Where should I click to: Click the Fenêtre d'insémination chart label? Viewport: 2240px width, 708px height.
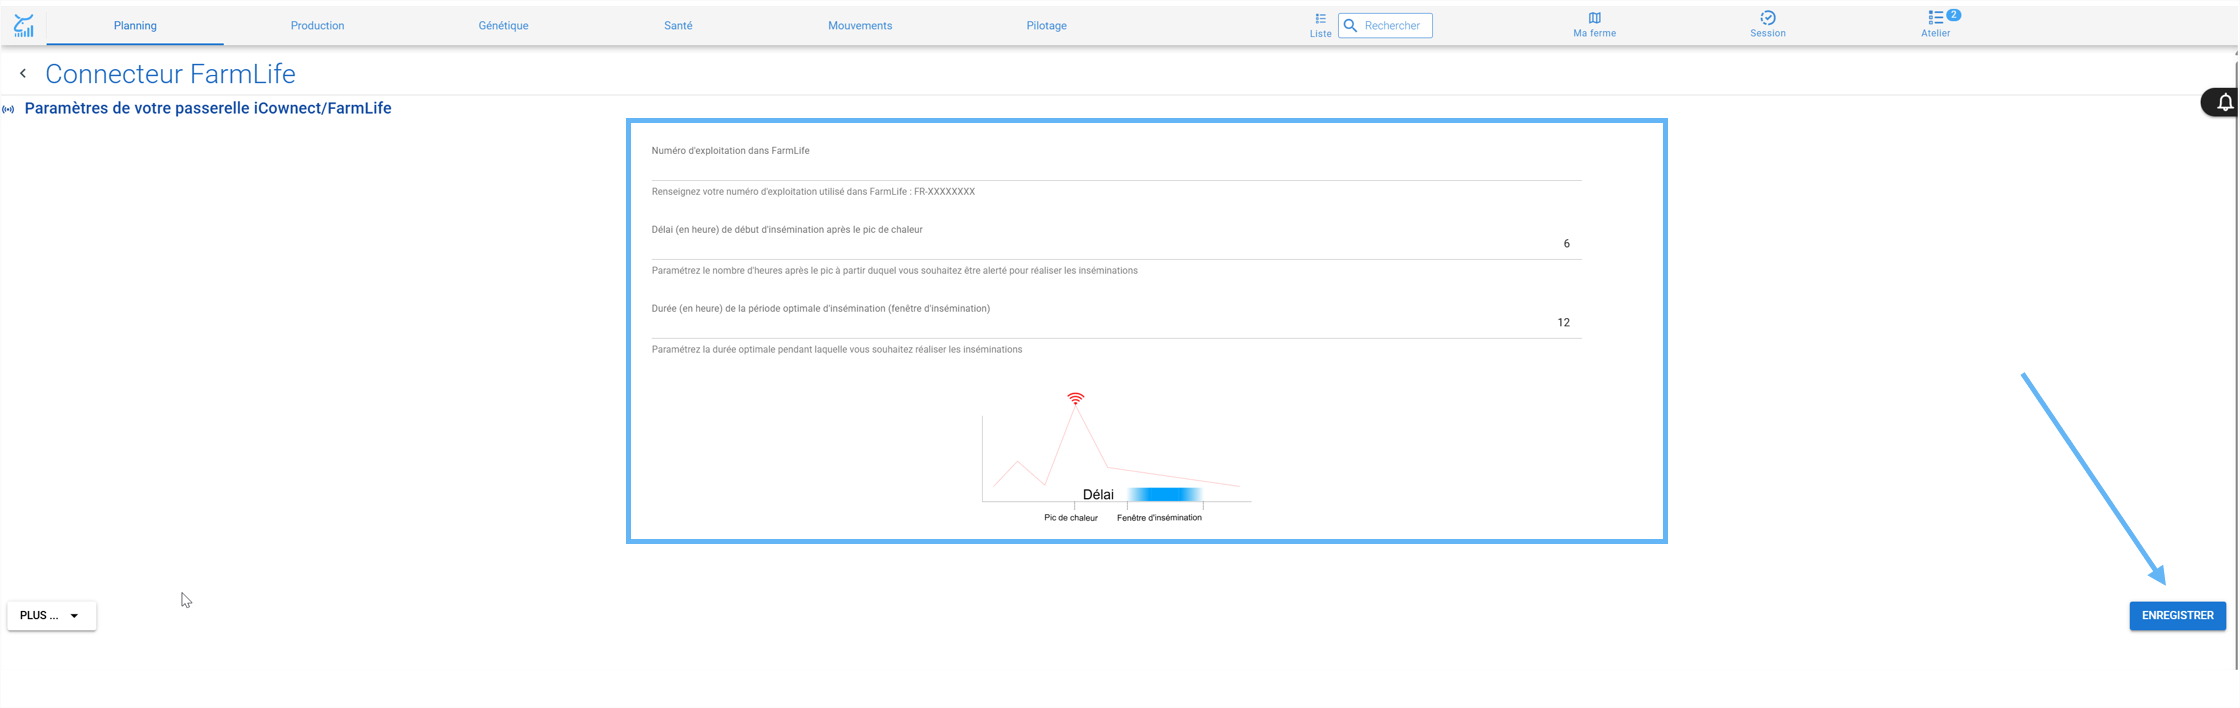[x=1159, y=518]
